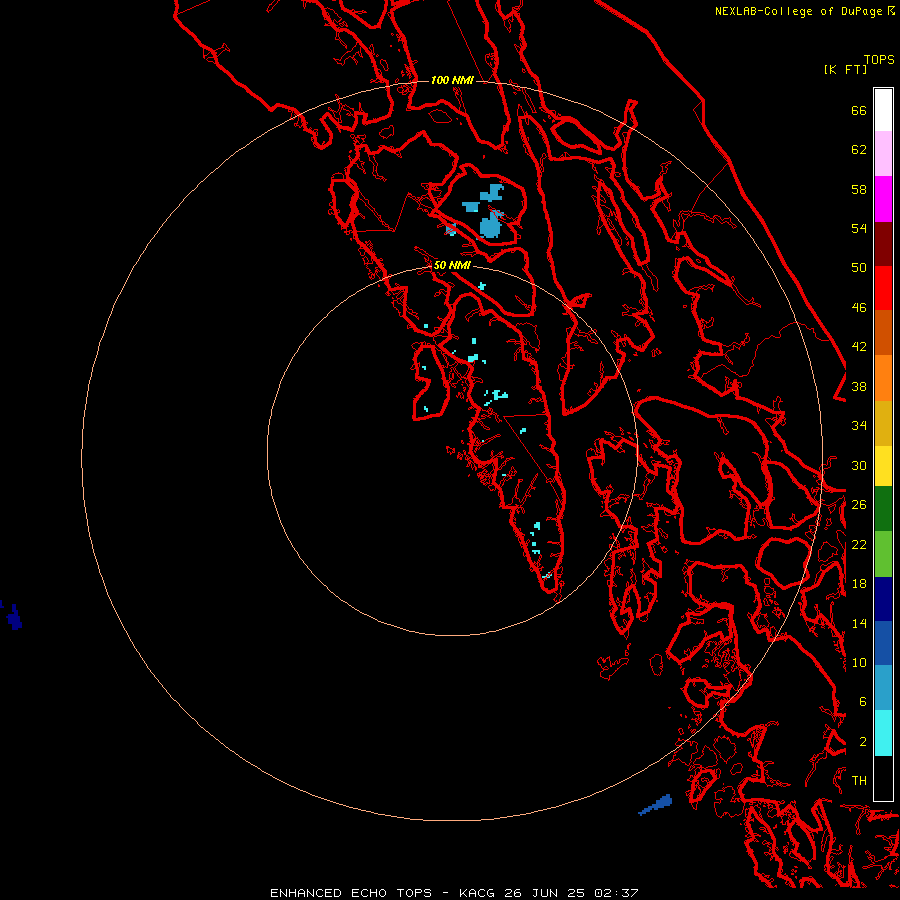Click the '02:37' timestamp

point(616,893)
